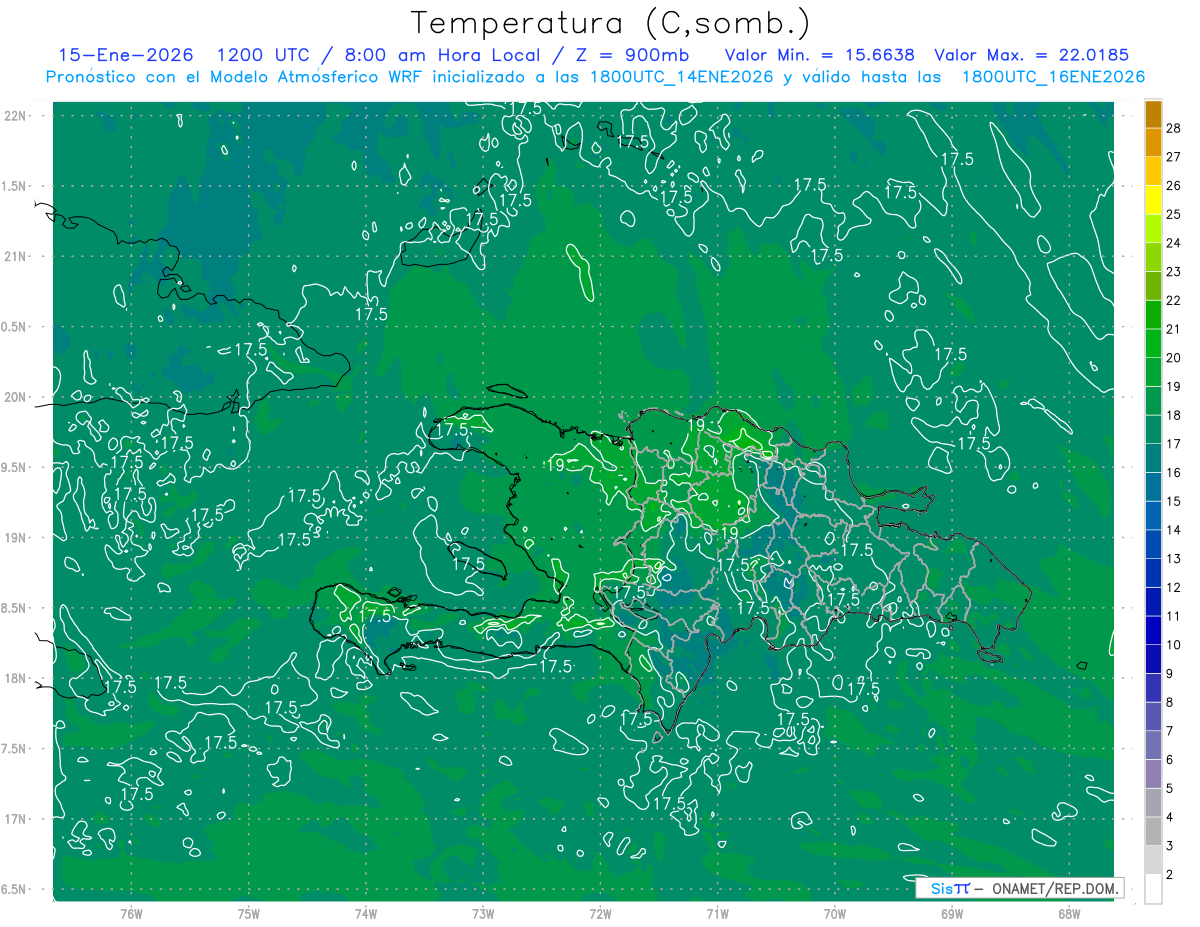Click the "68W" longitude axis label
The width and height of the screenshot is (1200, 927).
[x=1069, y=913]
